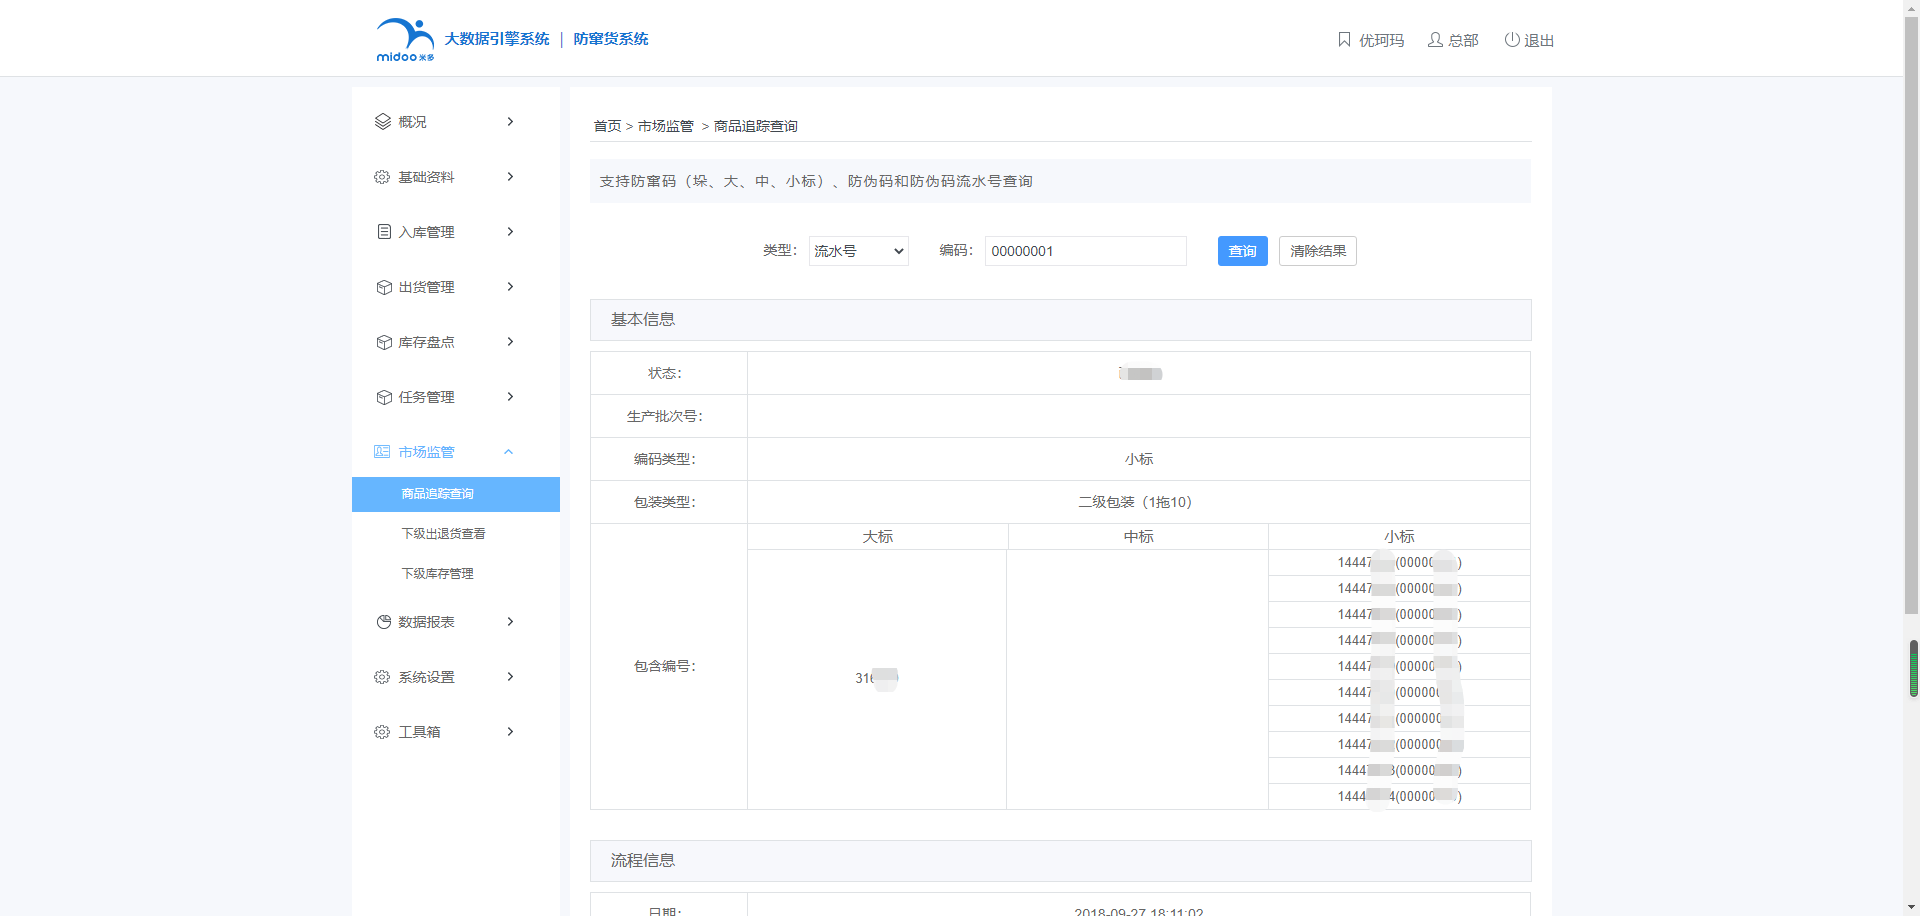Open the 类型 dropdown showing 流水号

point(858,251)
